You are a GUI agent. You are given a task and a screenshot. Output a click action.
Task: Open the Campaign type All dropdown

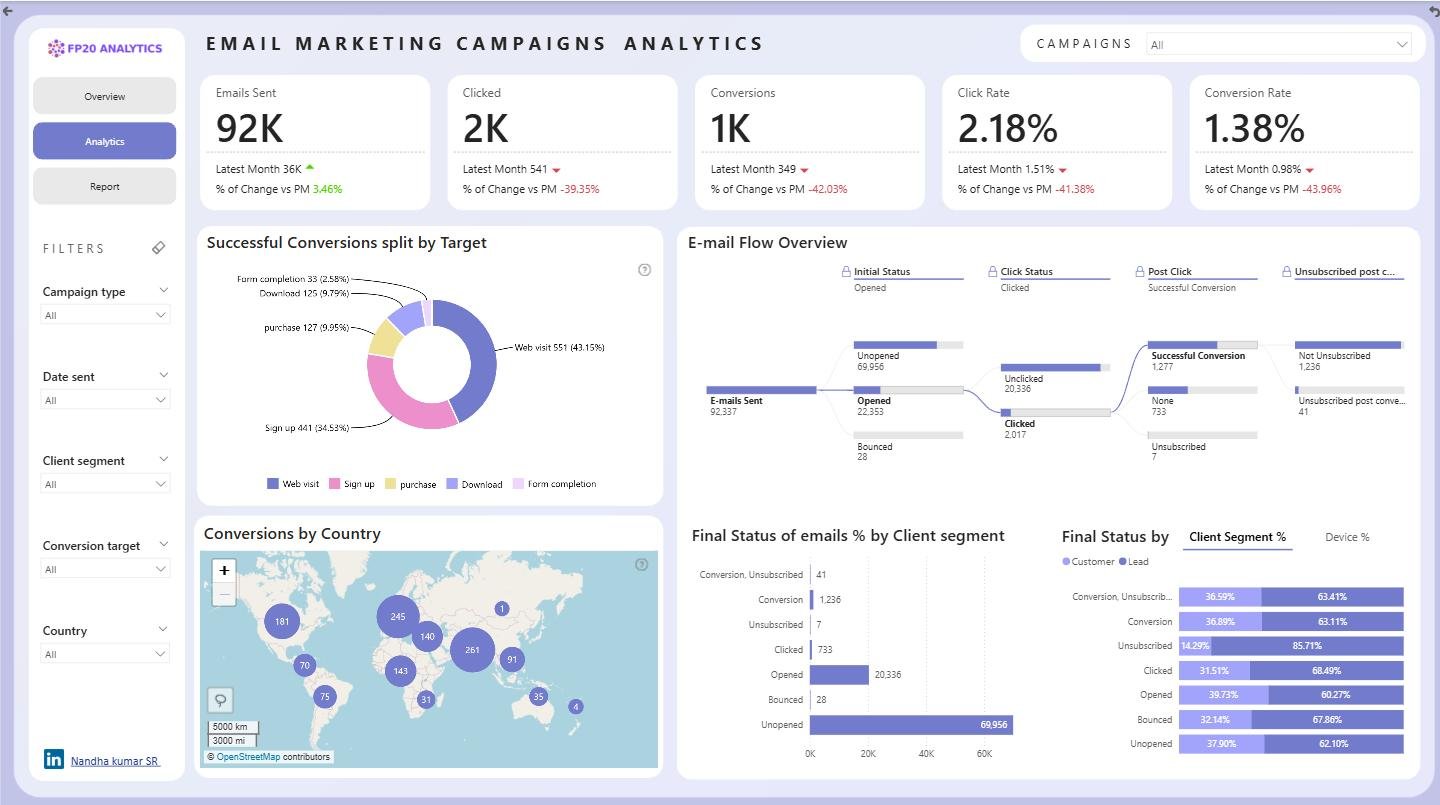coord(106,315)
